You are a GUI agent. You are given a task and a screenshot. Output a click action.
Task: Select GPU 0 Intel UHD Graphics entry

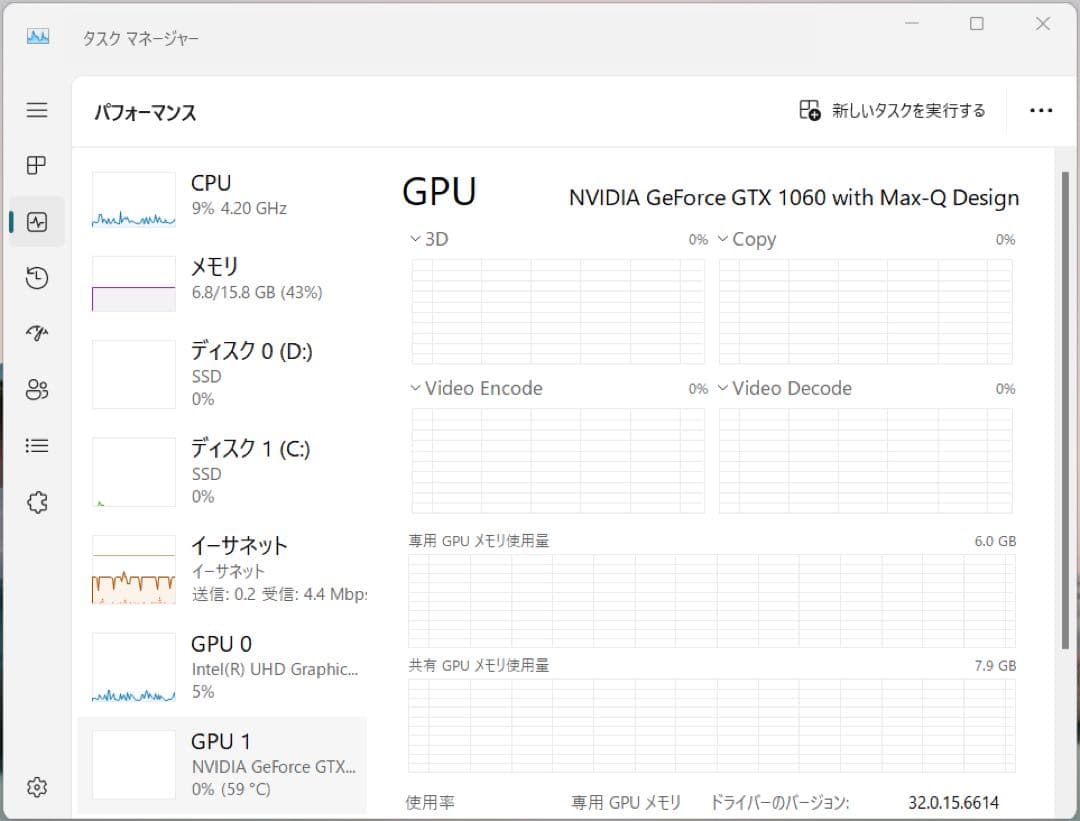222,666
